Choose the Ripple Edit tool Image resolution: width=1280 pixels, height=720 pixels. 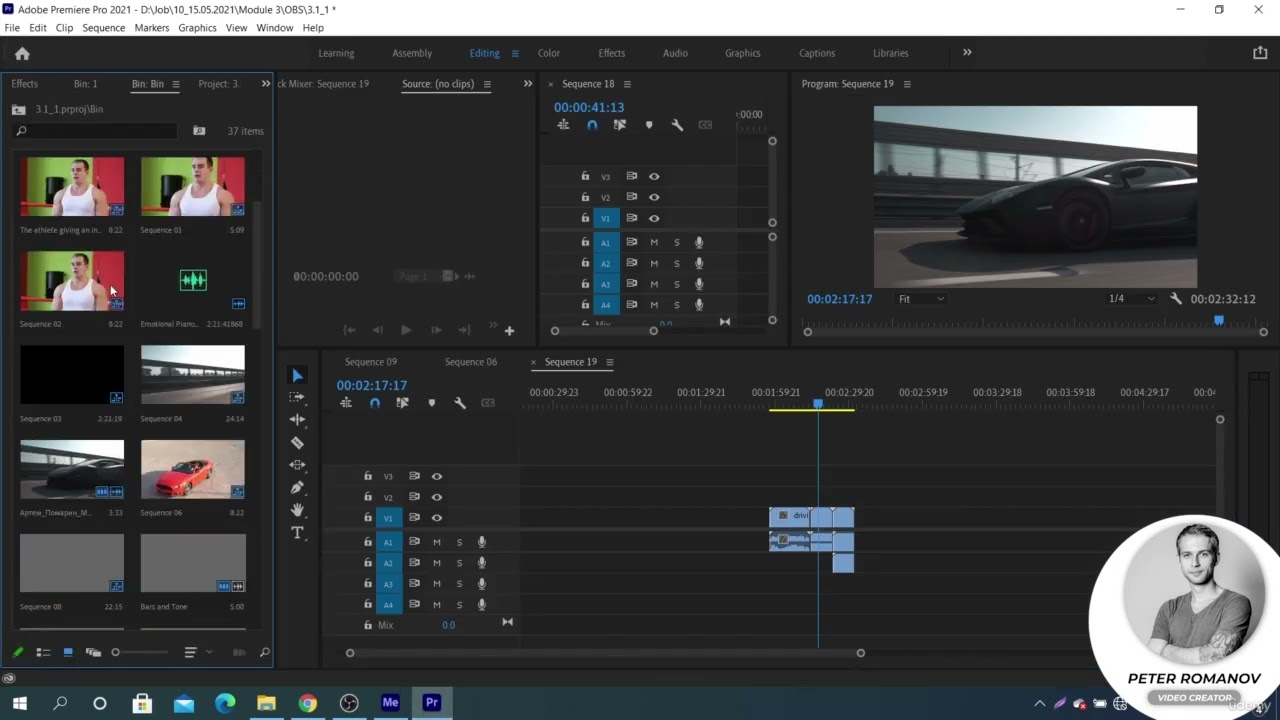297,420
